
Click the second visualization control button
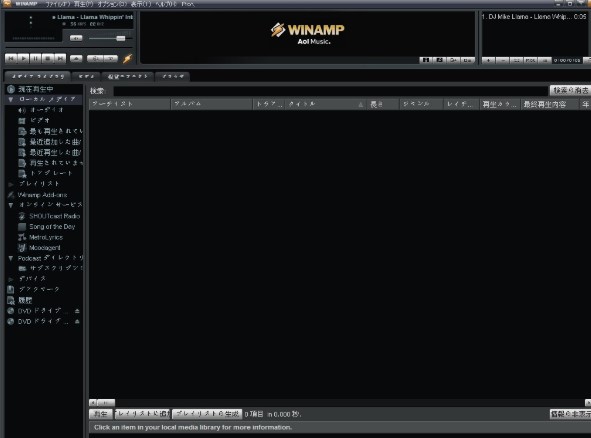(x=439, y=60)
